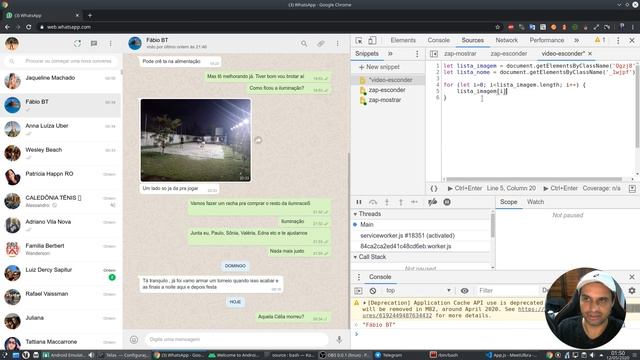Click forward icon beside the video
Screen dimensions: 640x360
[x=258, y=140]
